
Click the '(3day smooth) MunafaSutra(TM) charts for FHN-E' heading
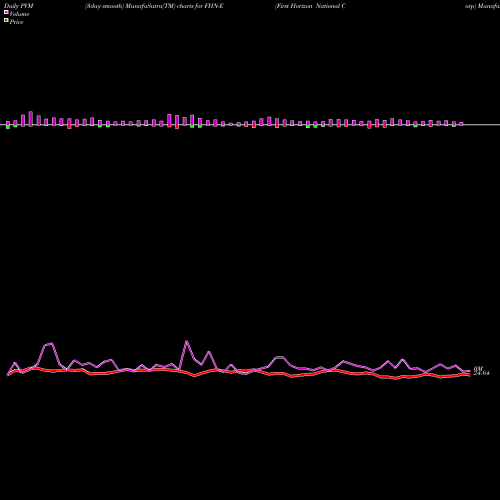pos(154,6)
